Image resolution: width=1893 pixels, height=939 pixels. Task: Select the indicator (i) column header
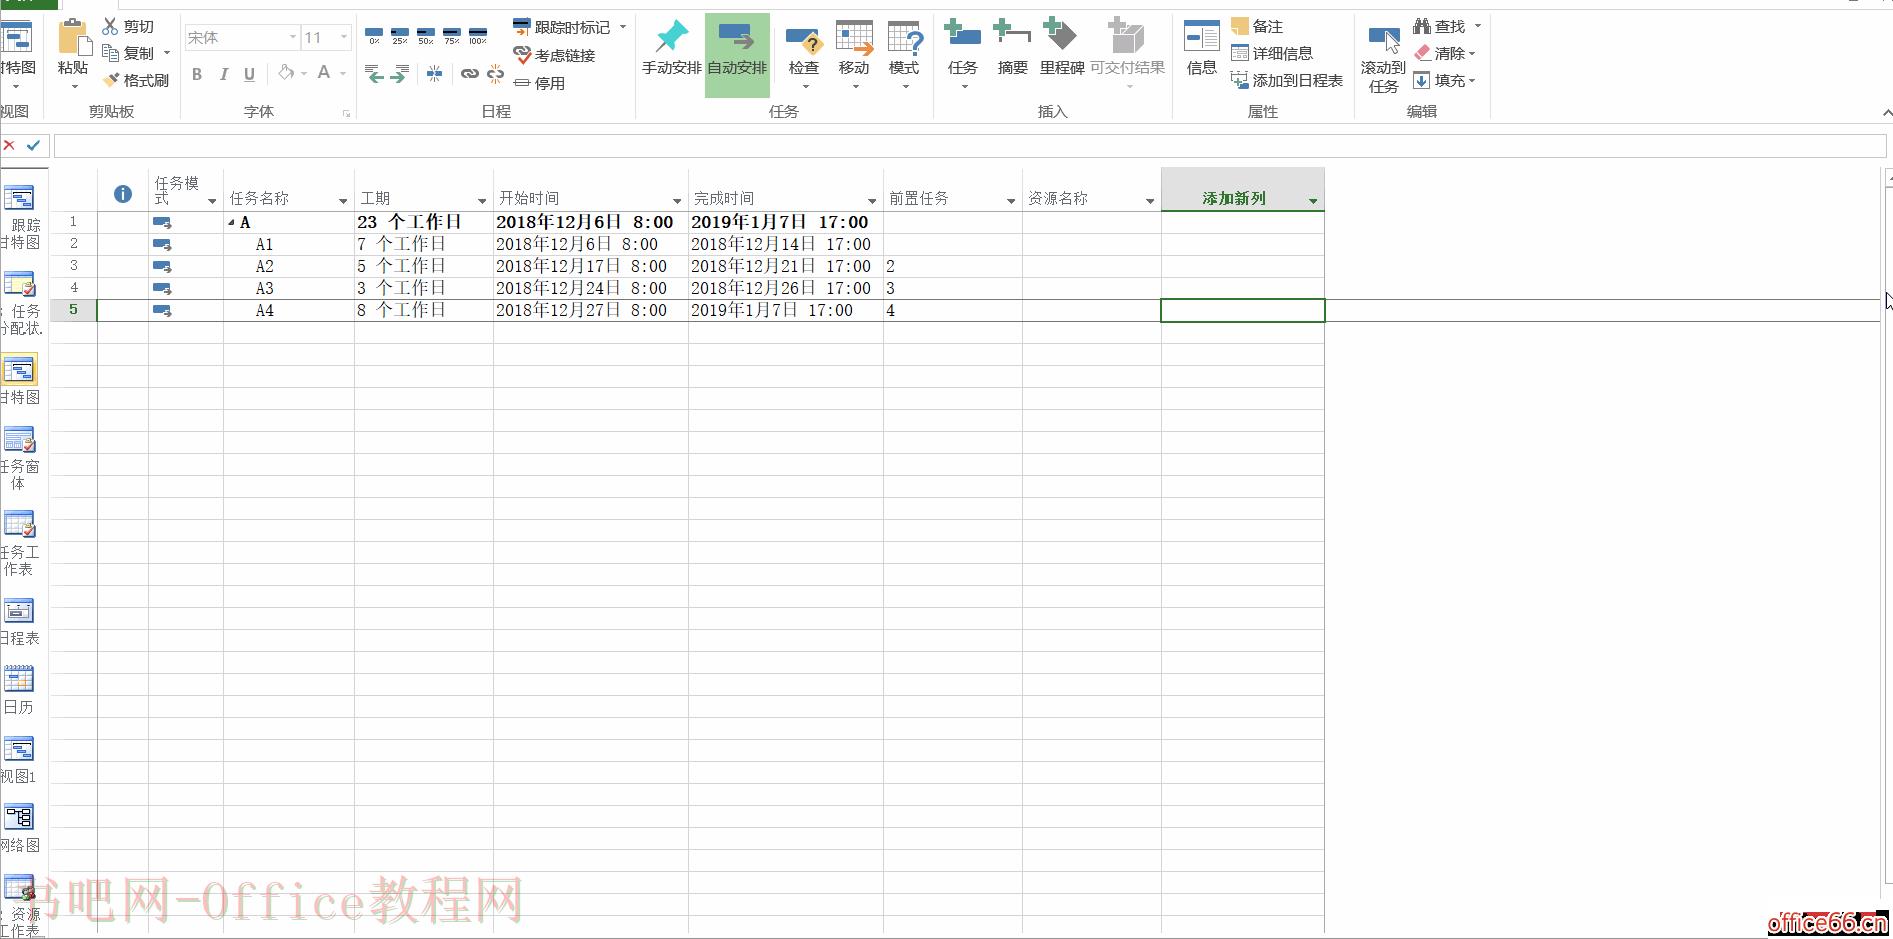click(123, 194)
